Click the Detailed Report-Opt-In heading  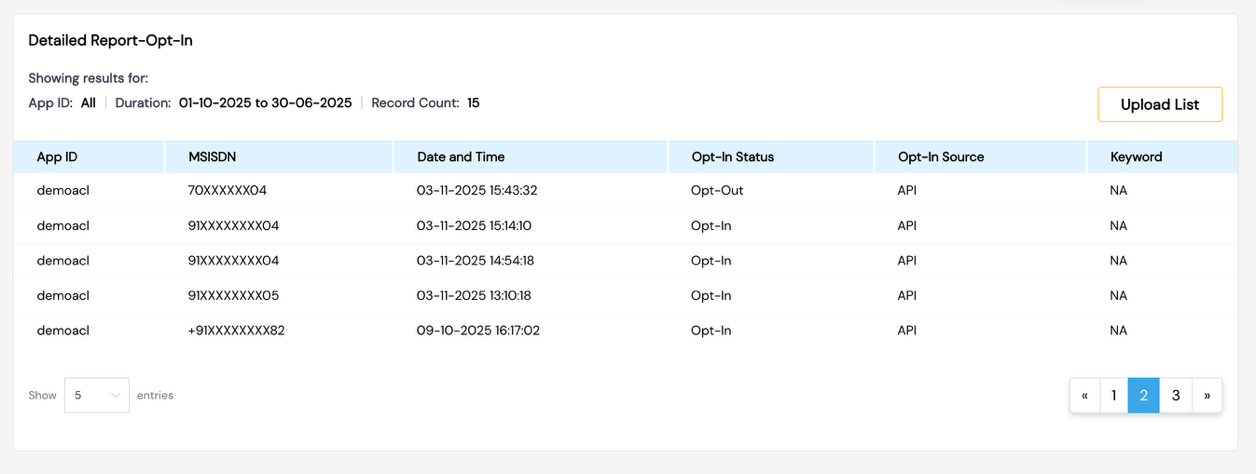click(x=110, y=41)
